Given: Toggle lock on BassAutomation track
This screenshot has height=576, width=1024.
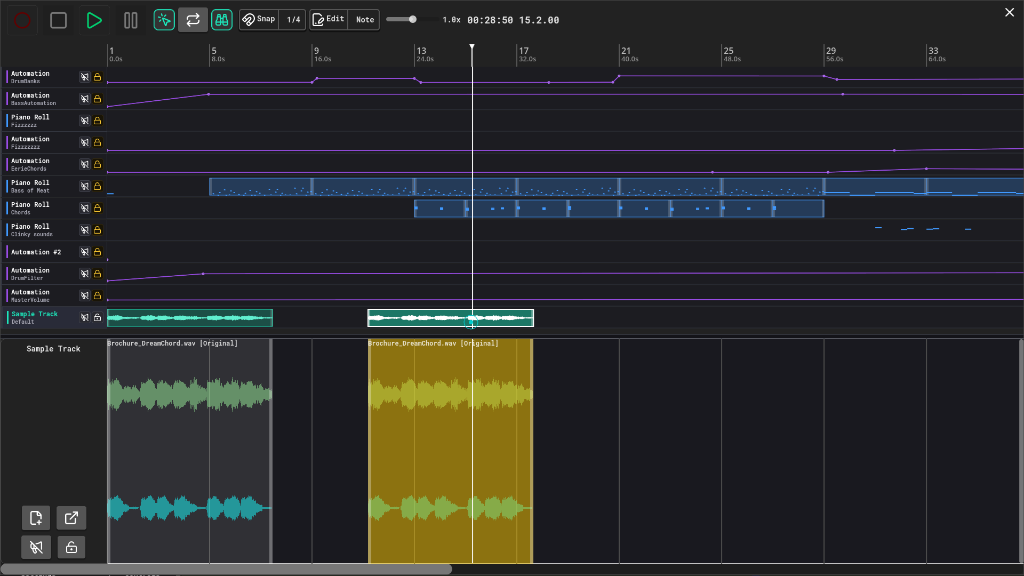Looking at the screenshot, I should point(97,99).
